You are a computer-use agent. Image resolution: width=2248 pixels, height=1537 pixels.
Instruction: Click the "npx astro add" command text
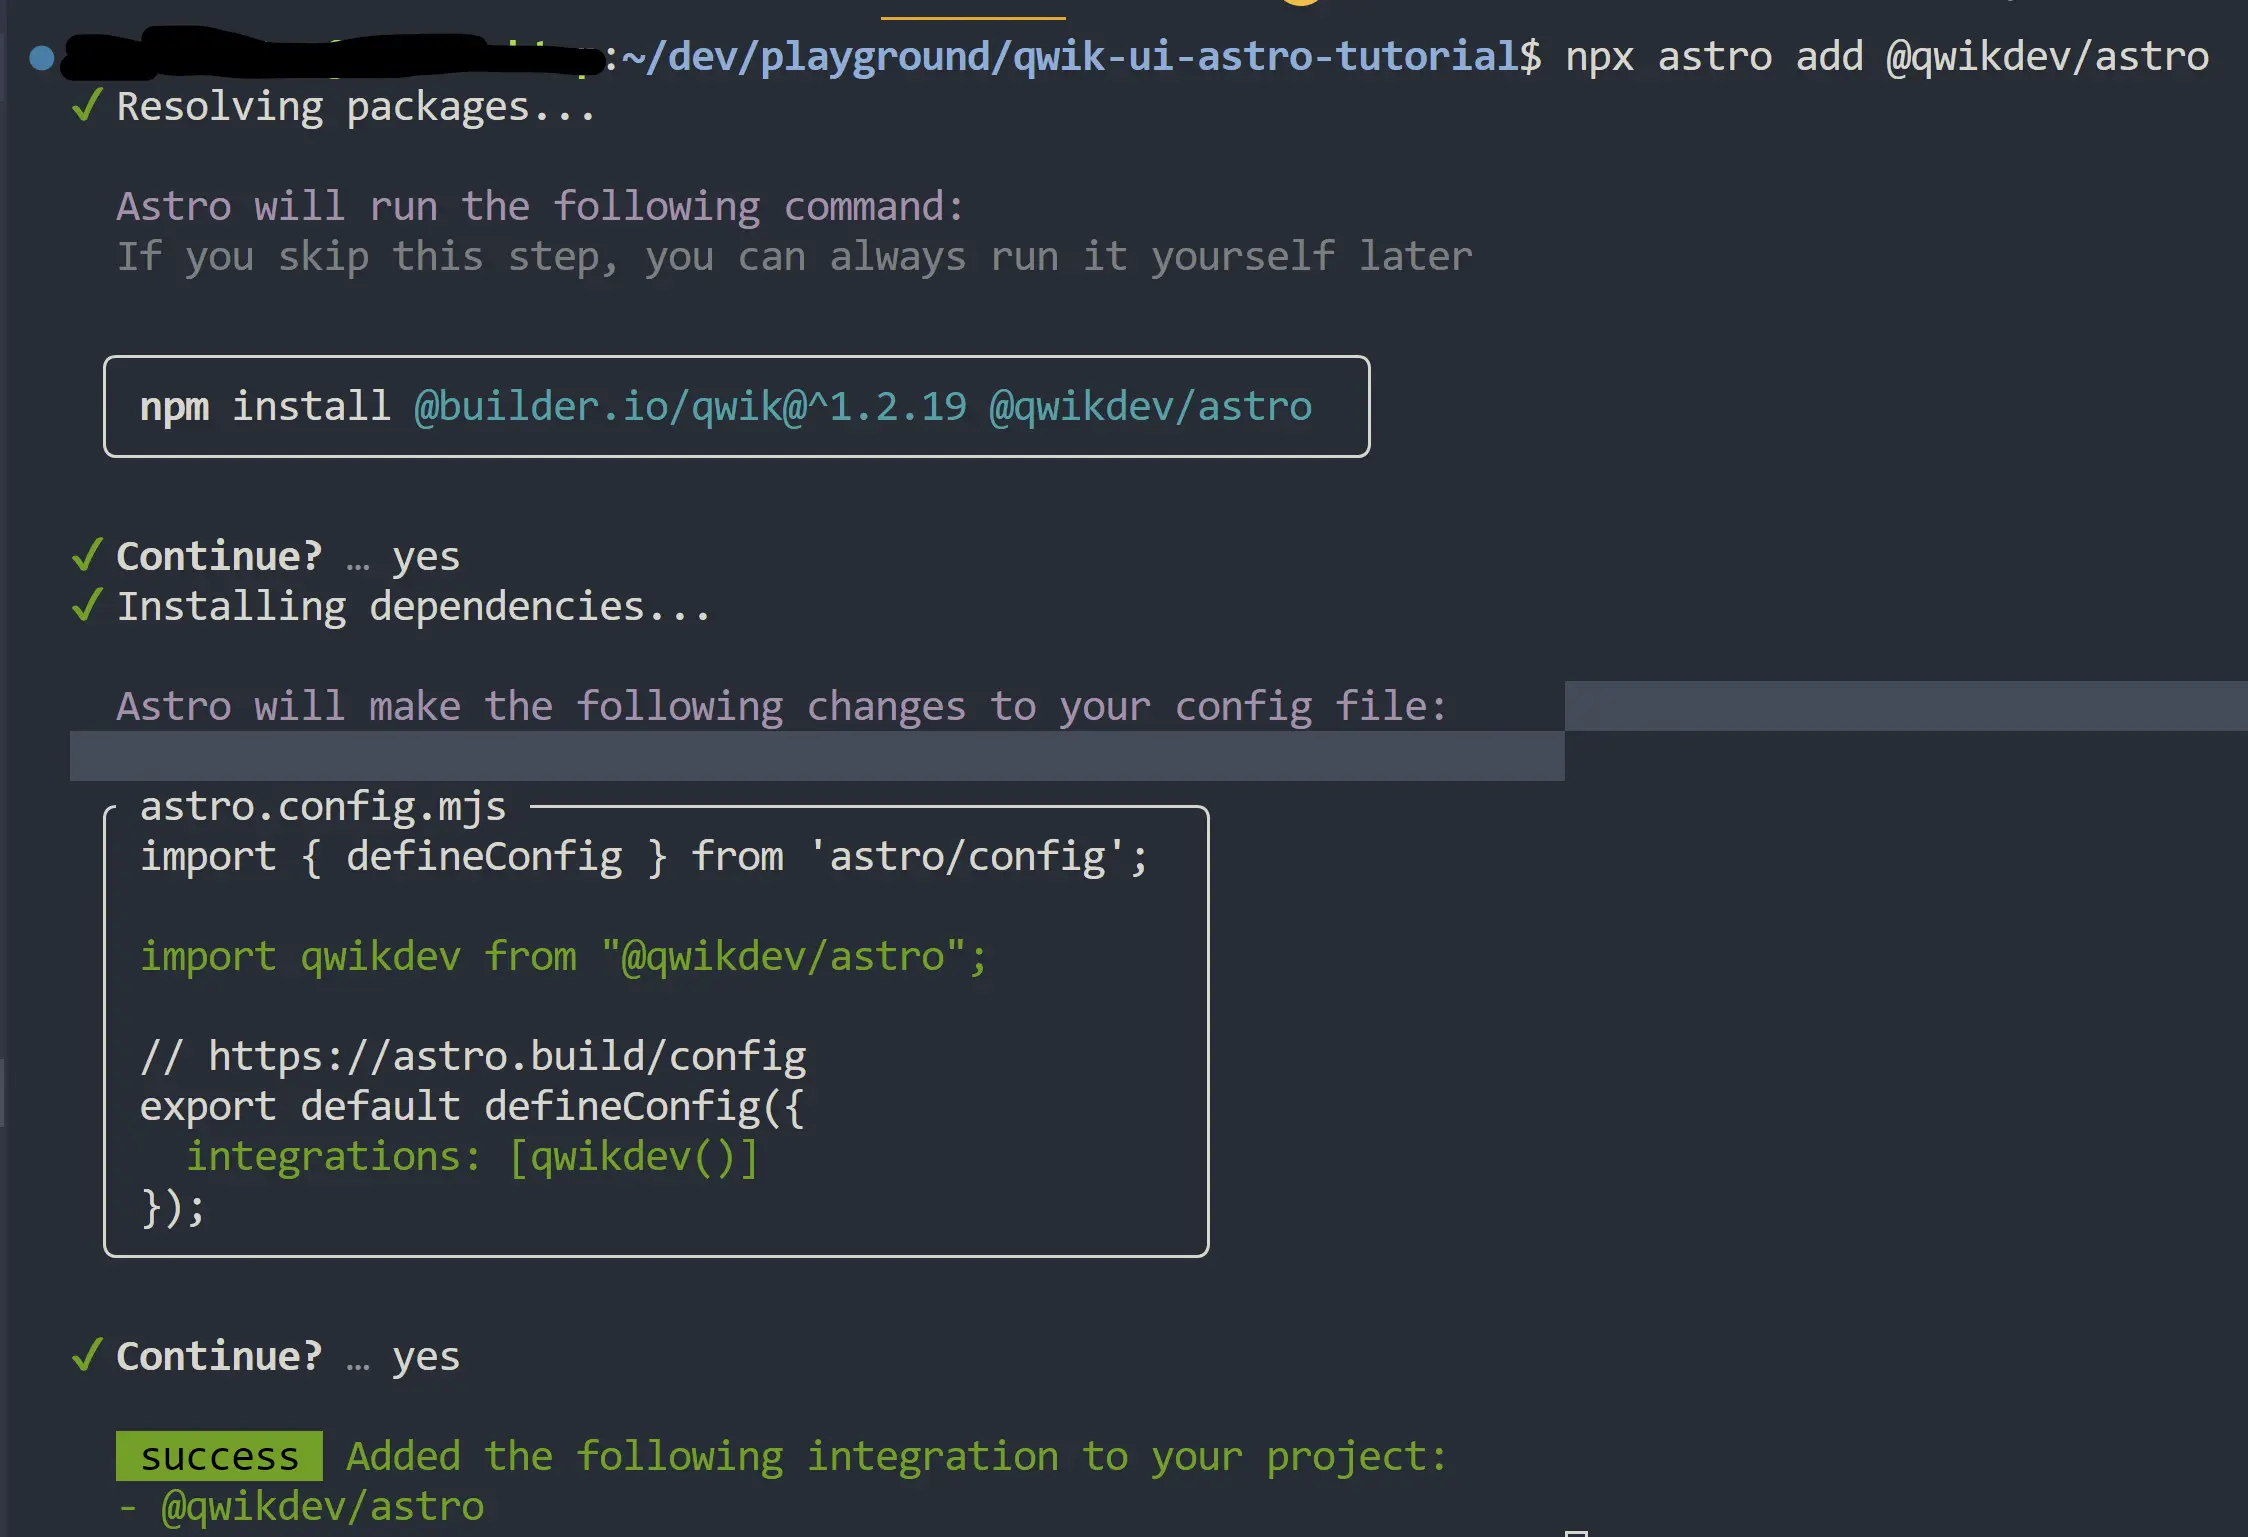1714,56
